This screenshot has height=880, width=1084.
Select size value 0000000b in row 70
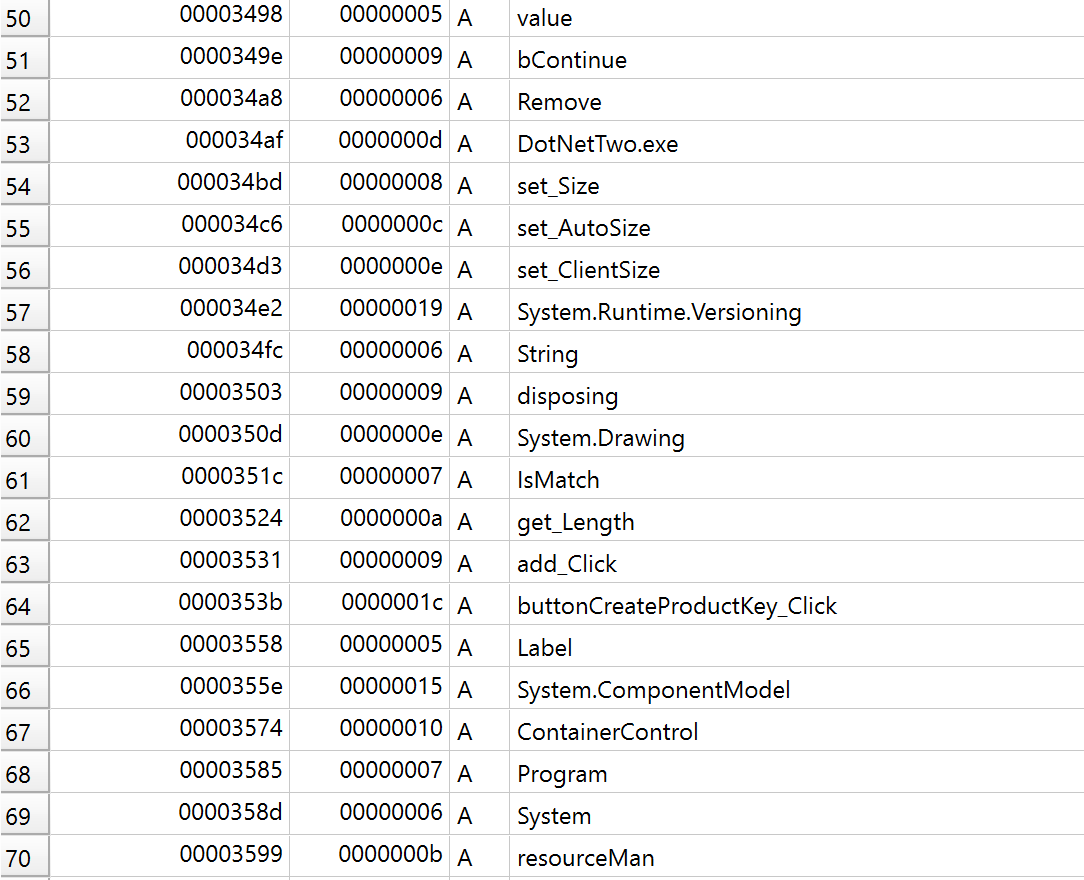pos(390,854)
